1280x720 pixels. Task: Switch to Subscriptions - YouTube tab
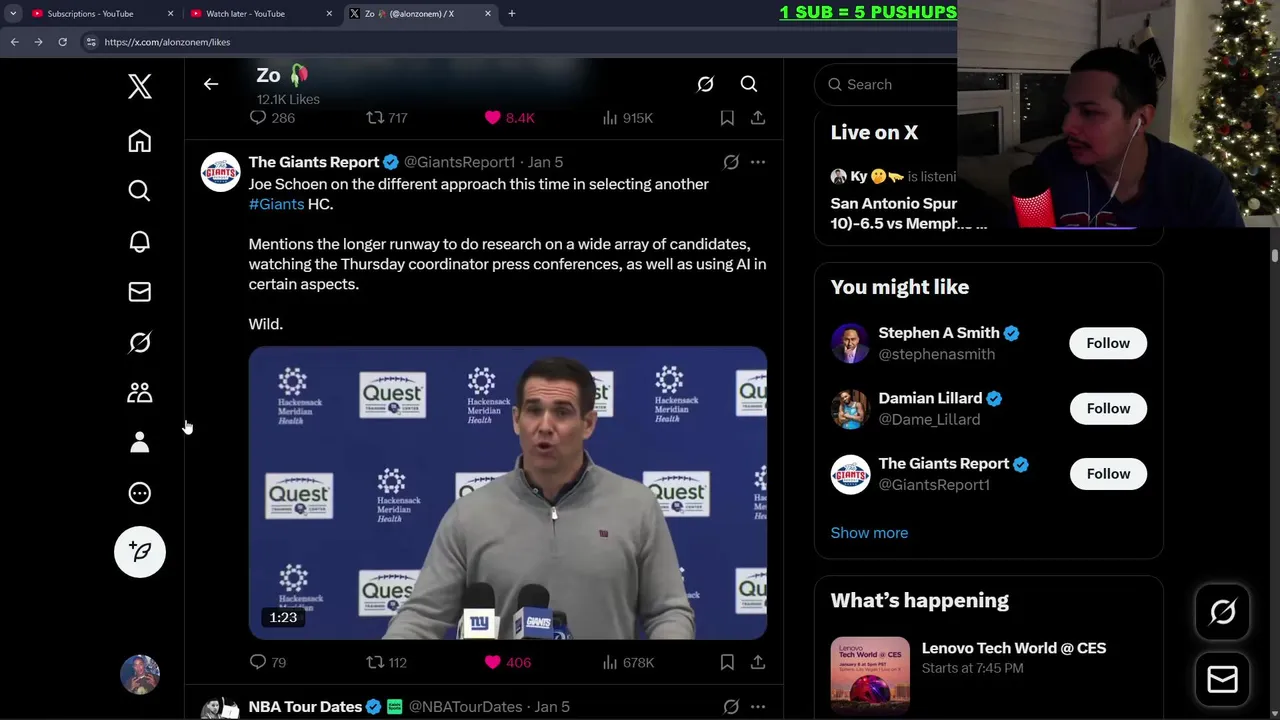pyautogui.click(x=100, y=14)
